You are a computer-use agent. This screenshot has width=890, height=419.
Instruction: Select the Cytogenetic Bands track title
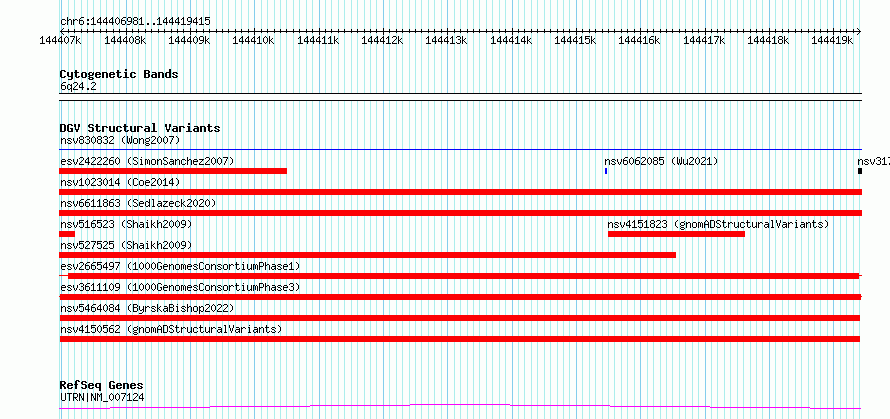click(x=119, y=74)
